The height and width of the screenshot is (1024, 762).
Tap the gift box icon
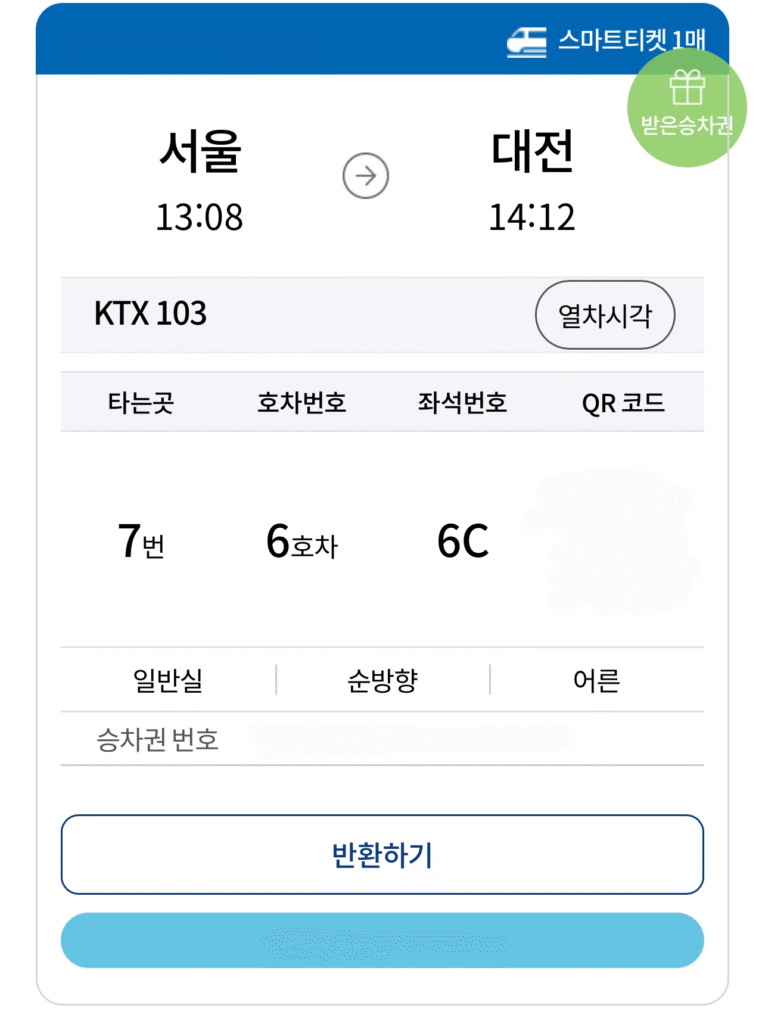687,88
